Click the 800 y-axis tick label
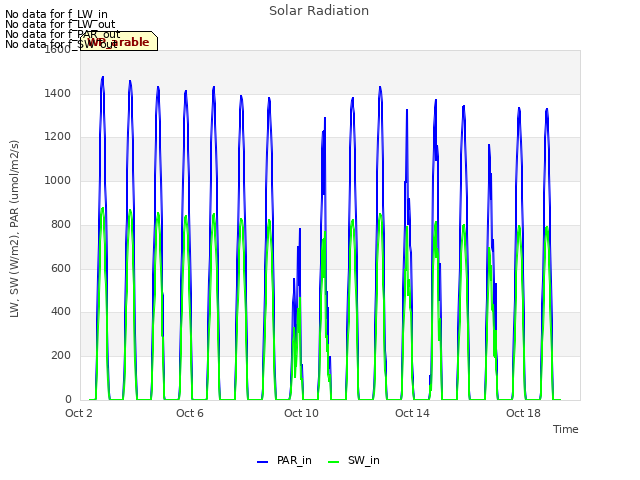 coord(61,224)
